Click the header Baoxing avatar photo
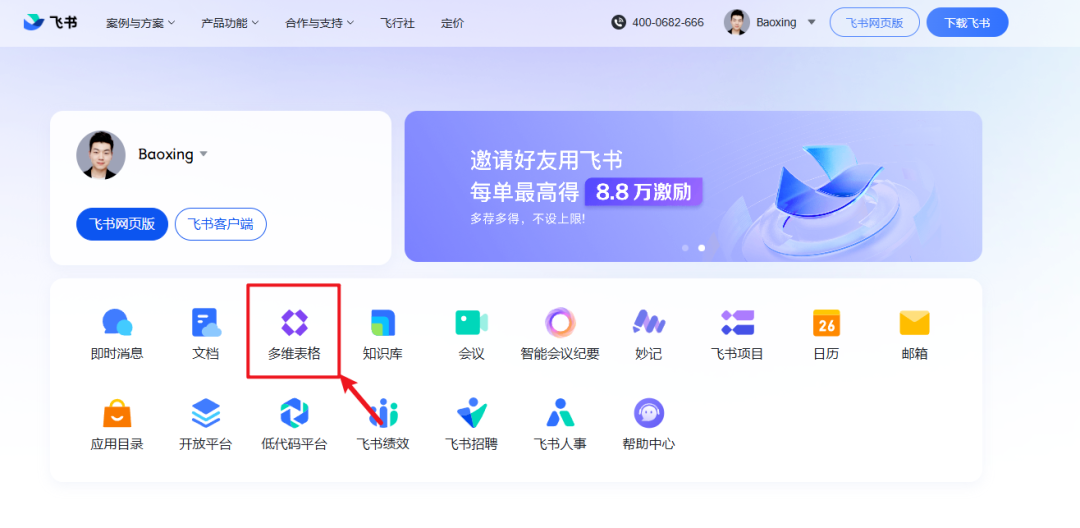 (x=736, y=22)
